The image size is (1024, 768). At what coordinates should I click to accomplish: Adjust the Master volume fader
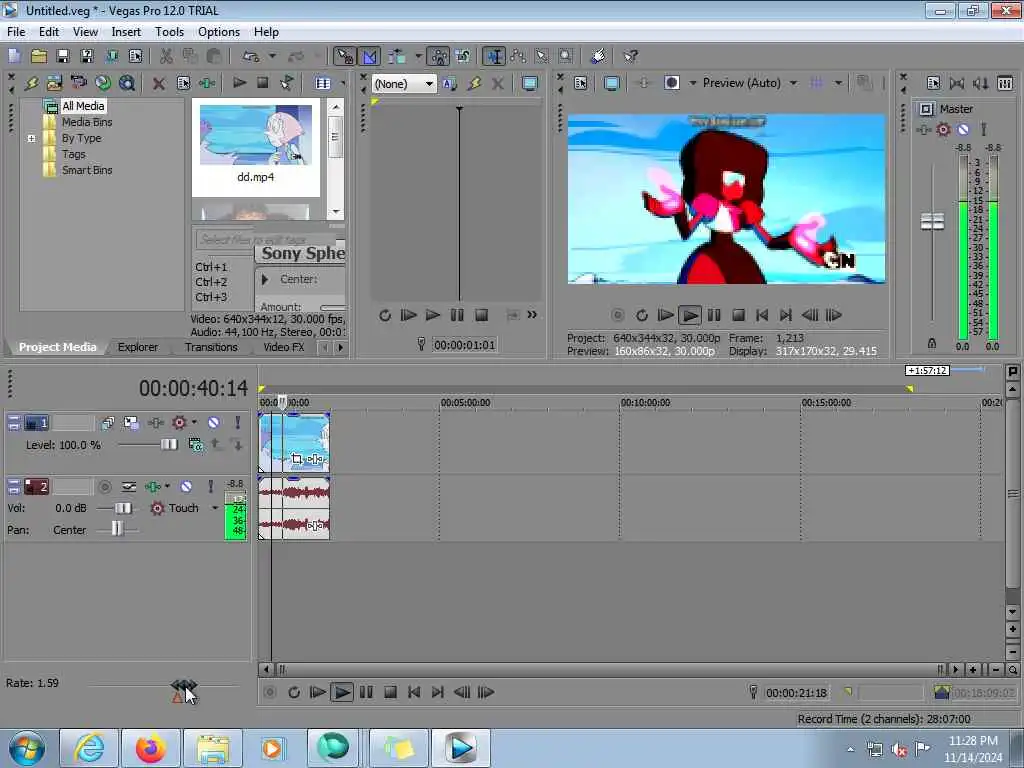point(932,221)
